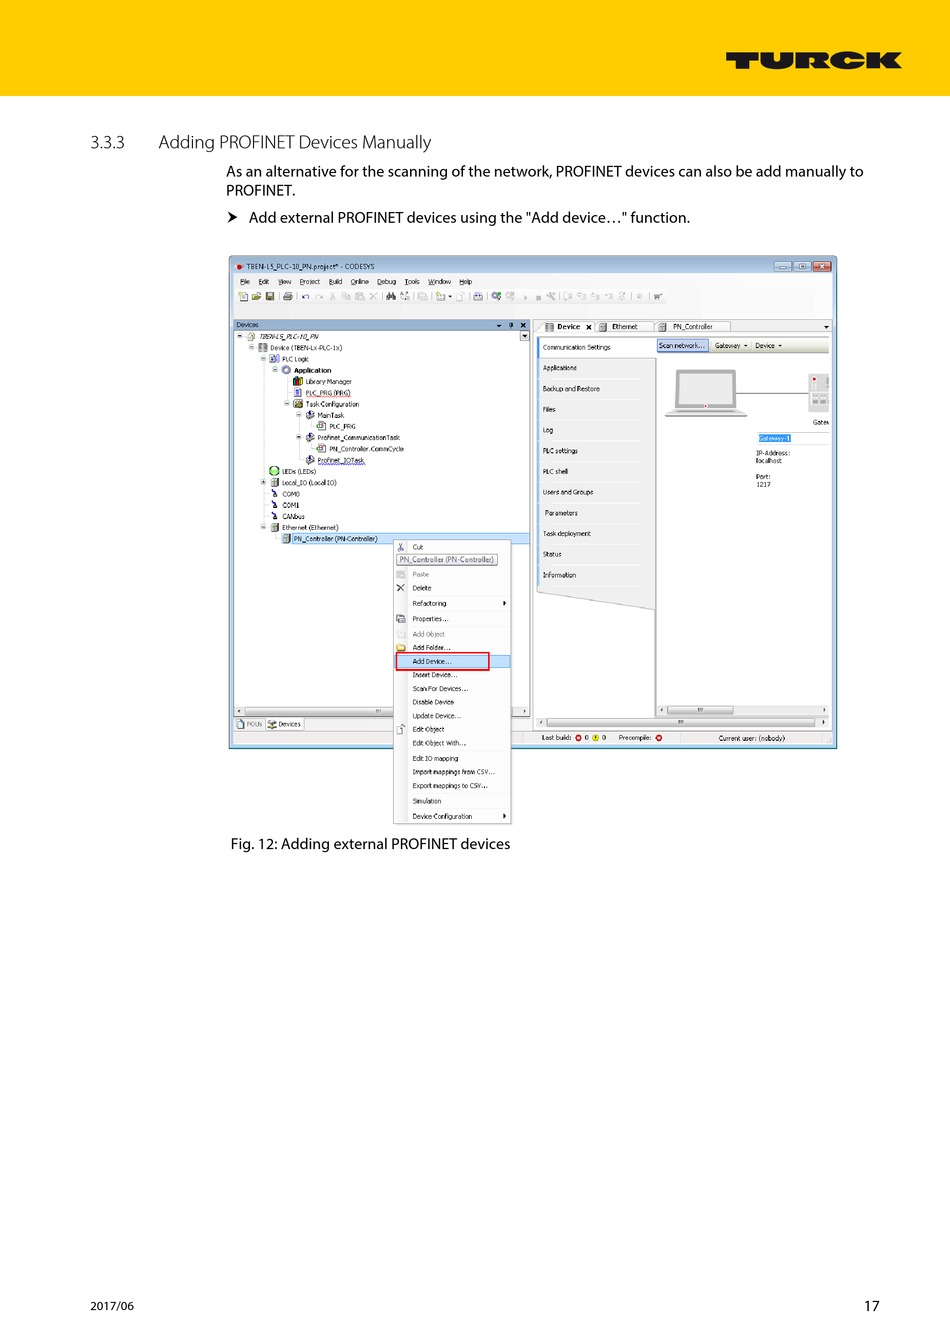The width and height of the screenshot is (950, 1344).
Task: Open the POUs bottom tab
Action: (x=249, y=724)
